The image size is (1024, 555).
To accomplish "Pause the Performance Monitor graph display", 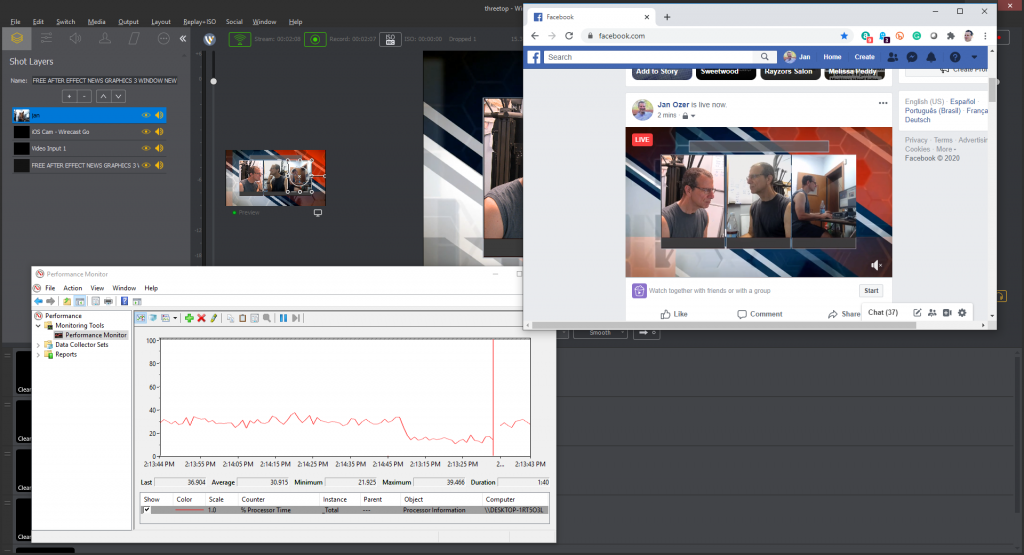I will pos(283,317).
